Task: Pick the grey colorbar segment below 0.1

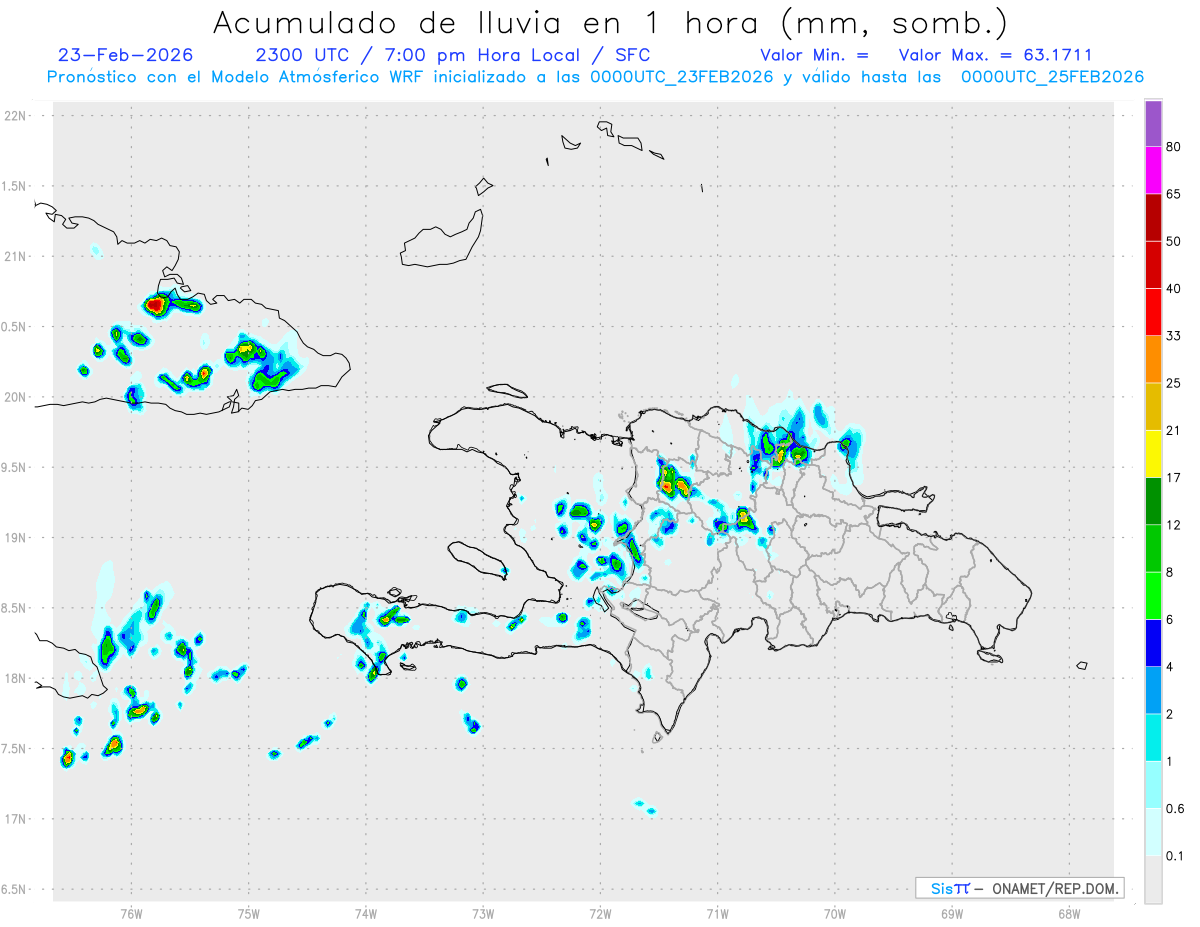Action: 1153,879
